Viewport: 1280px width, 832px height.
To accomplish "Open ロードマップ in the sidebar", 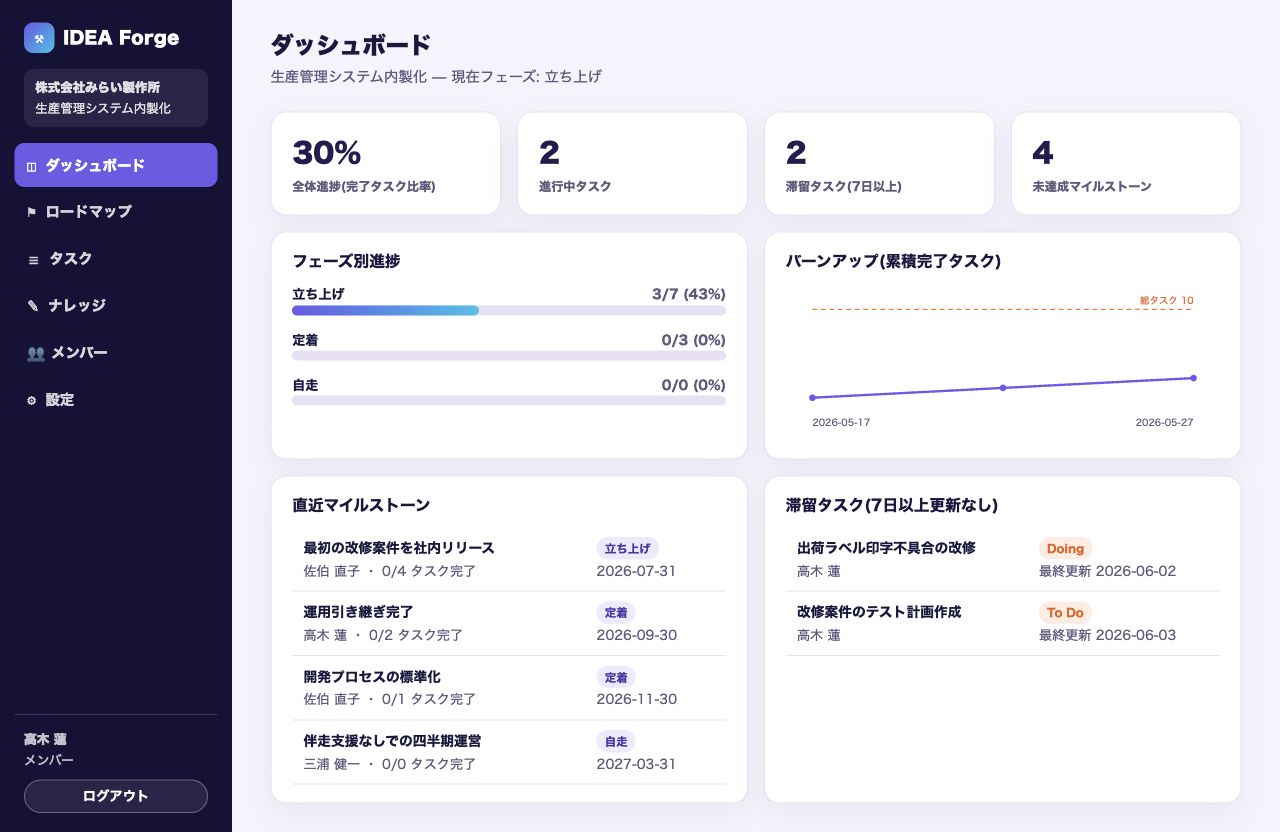I will point(116,212).
